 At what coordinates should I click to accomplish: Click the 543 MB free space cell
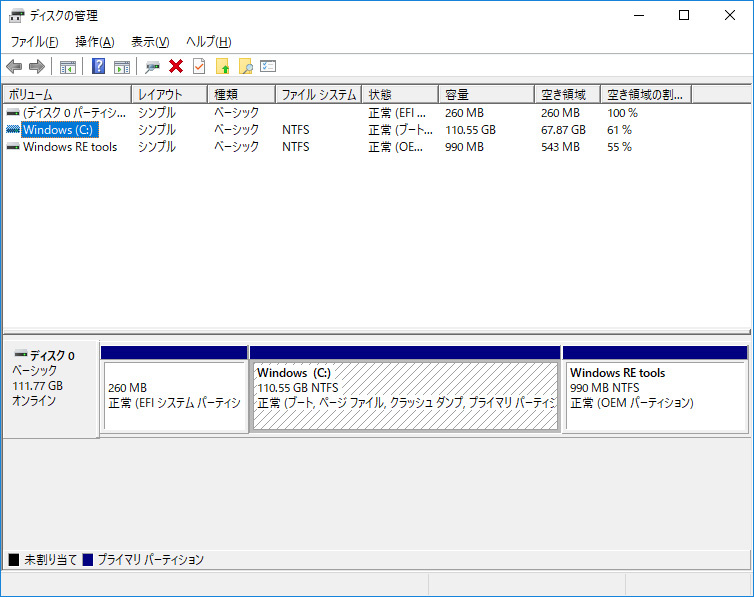coord(560,147)
